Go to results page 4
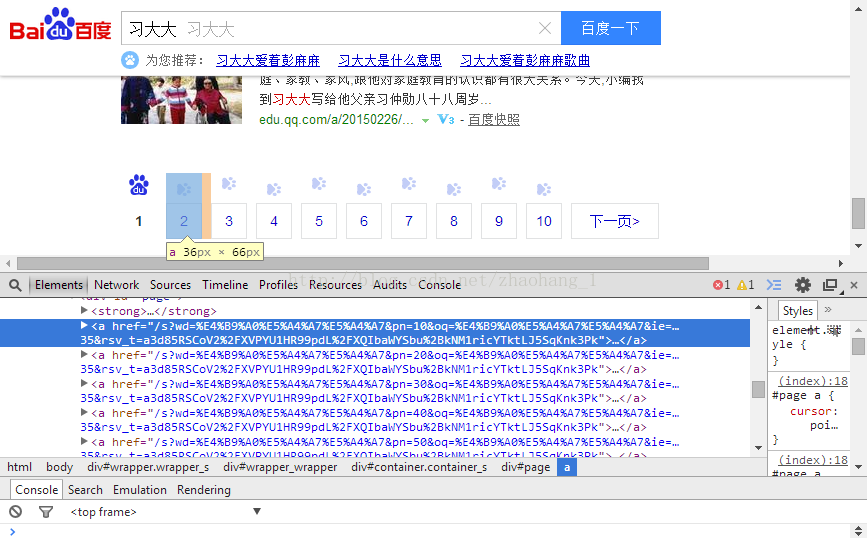Viewport: 867px width, 538px height. [274, 221]
